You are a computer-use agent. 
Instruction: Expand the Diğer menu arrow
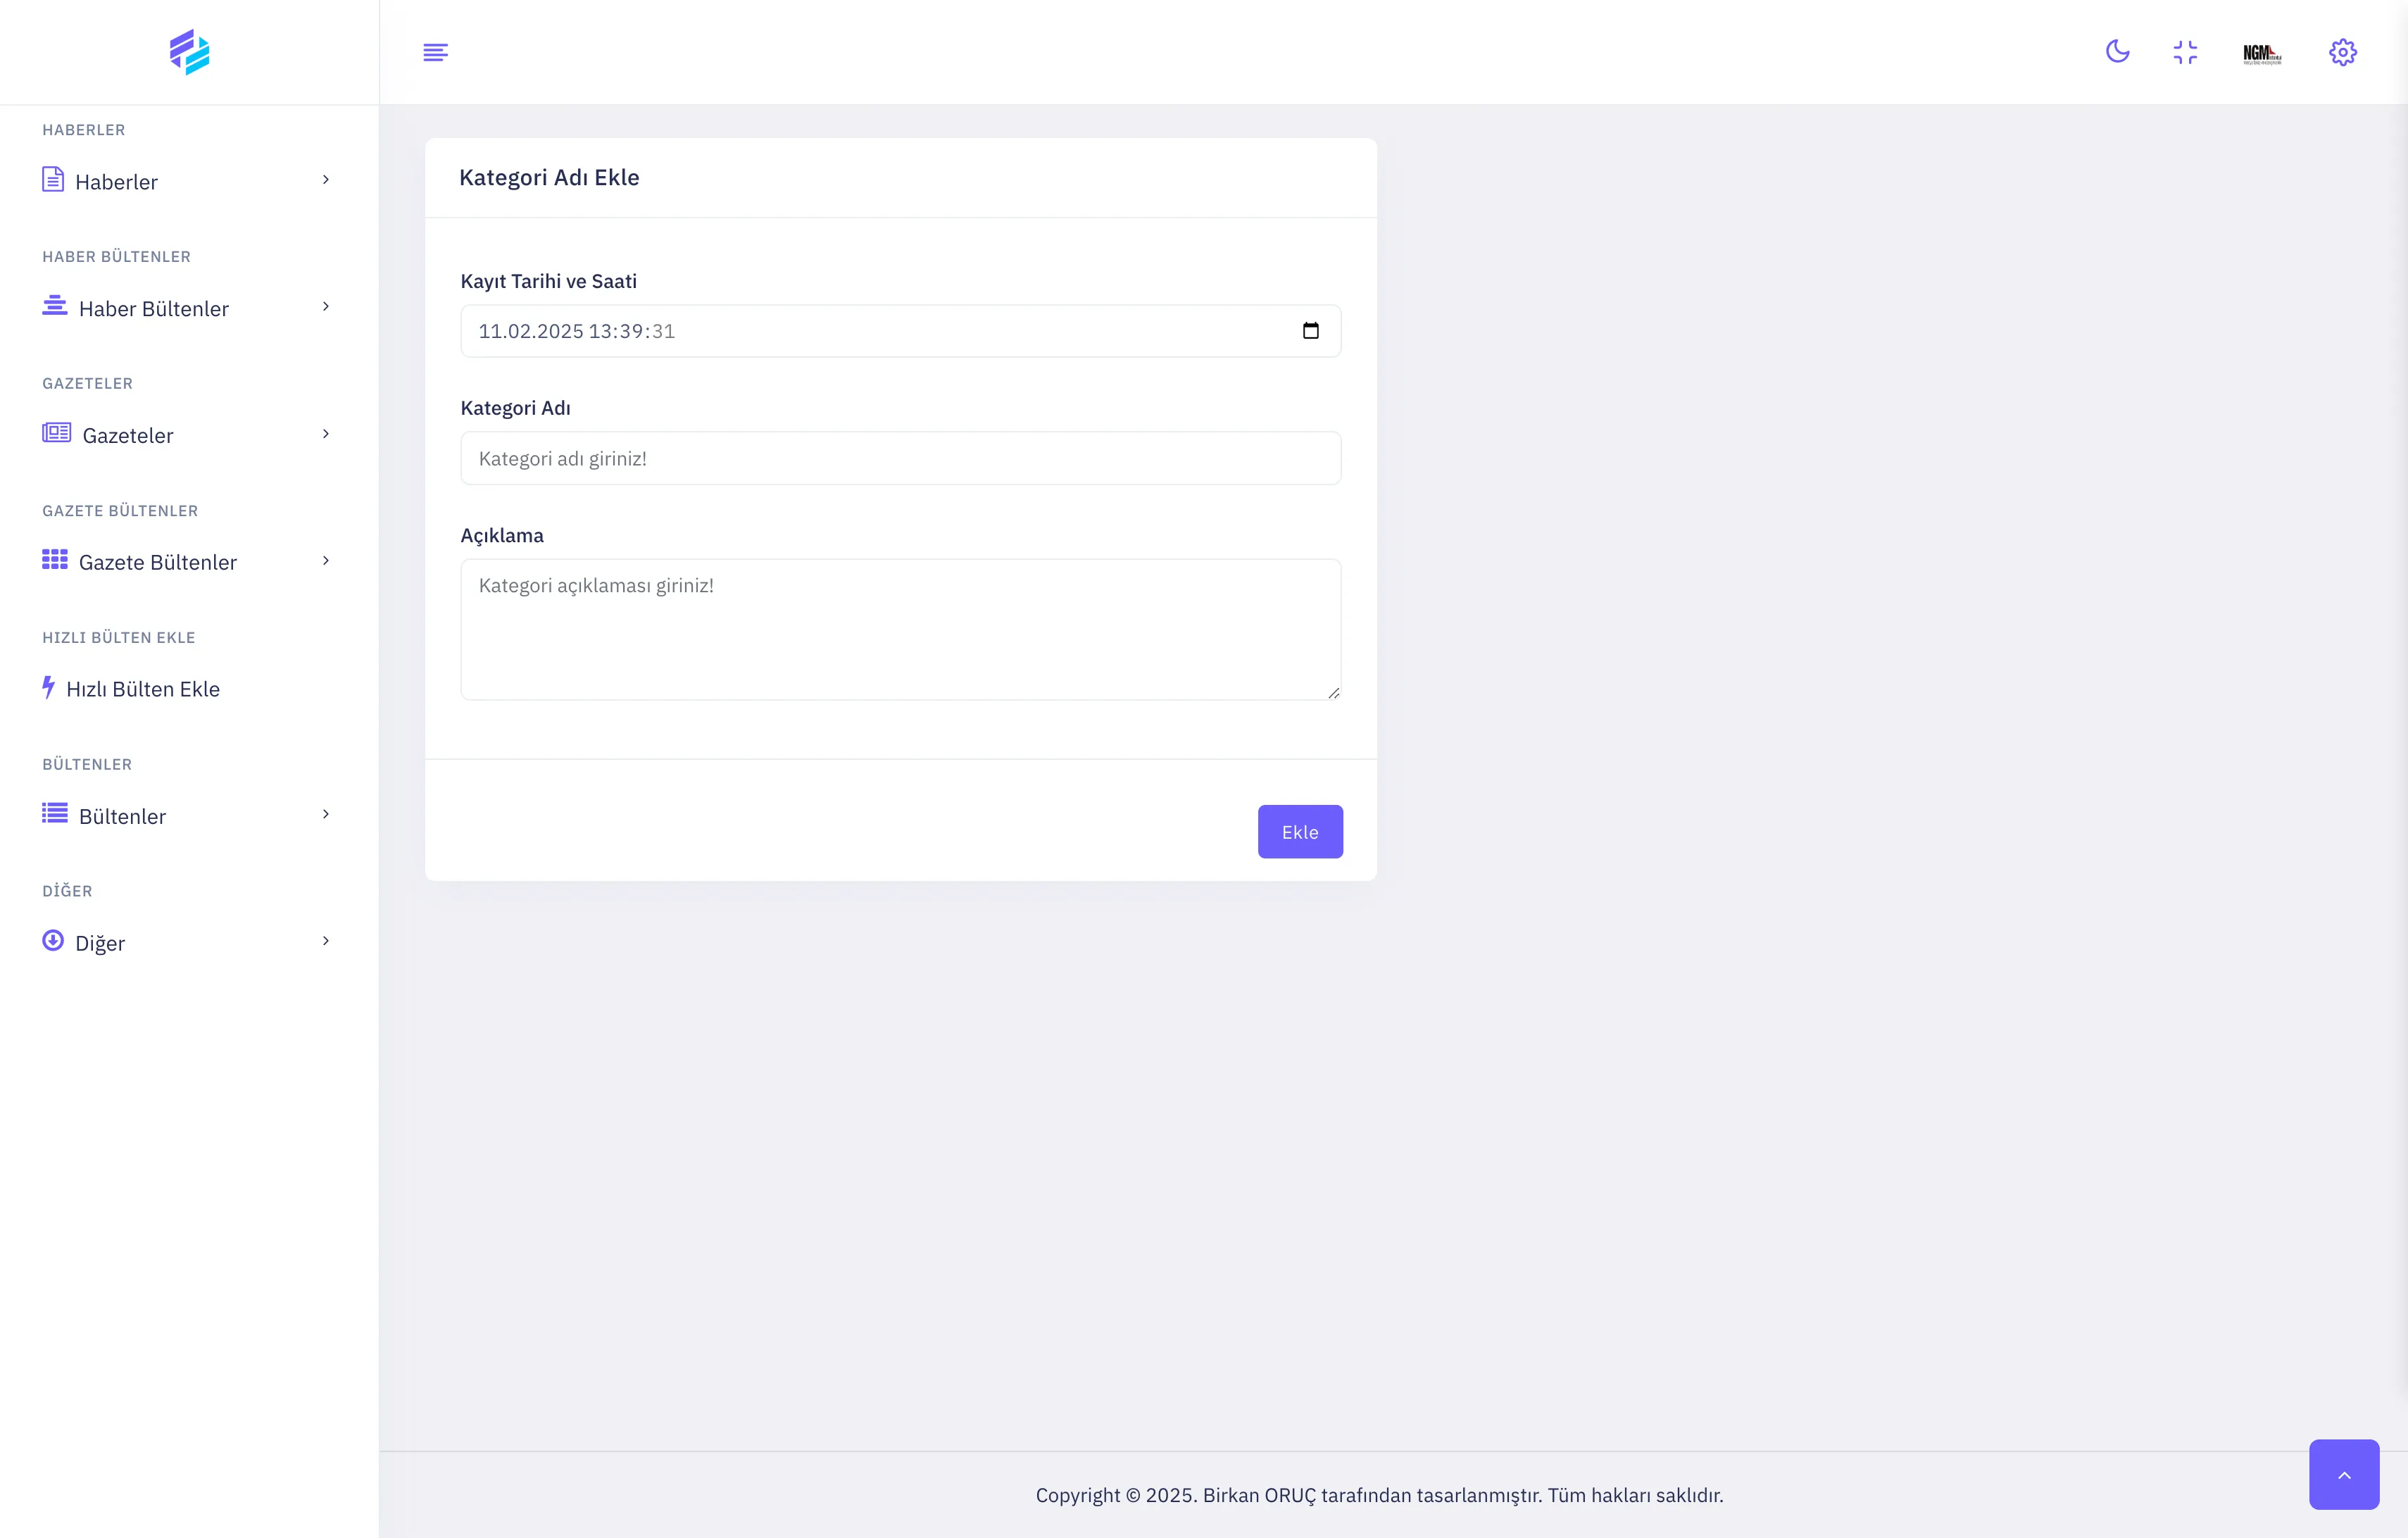[325, 941]
